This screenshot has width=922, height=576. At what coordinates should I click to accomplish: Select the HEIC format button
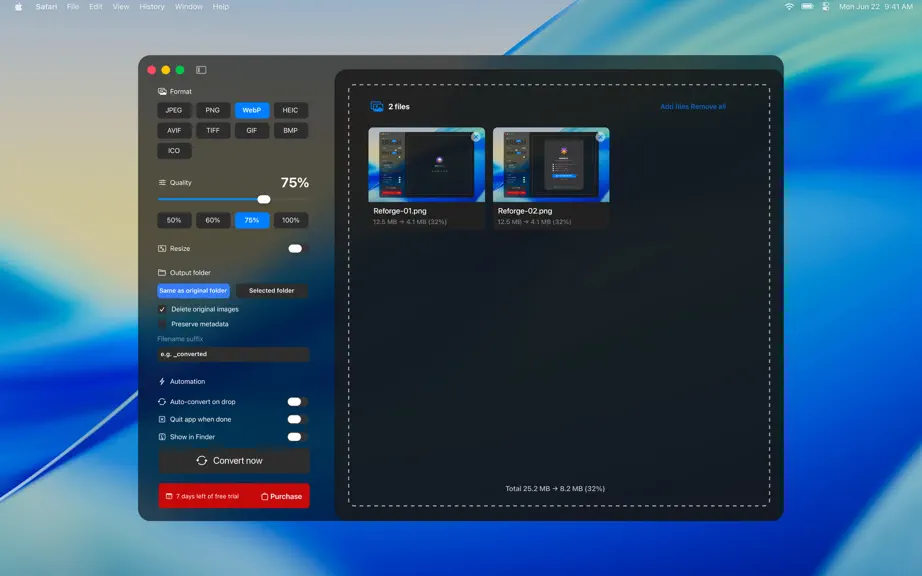[290, 110]
